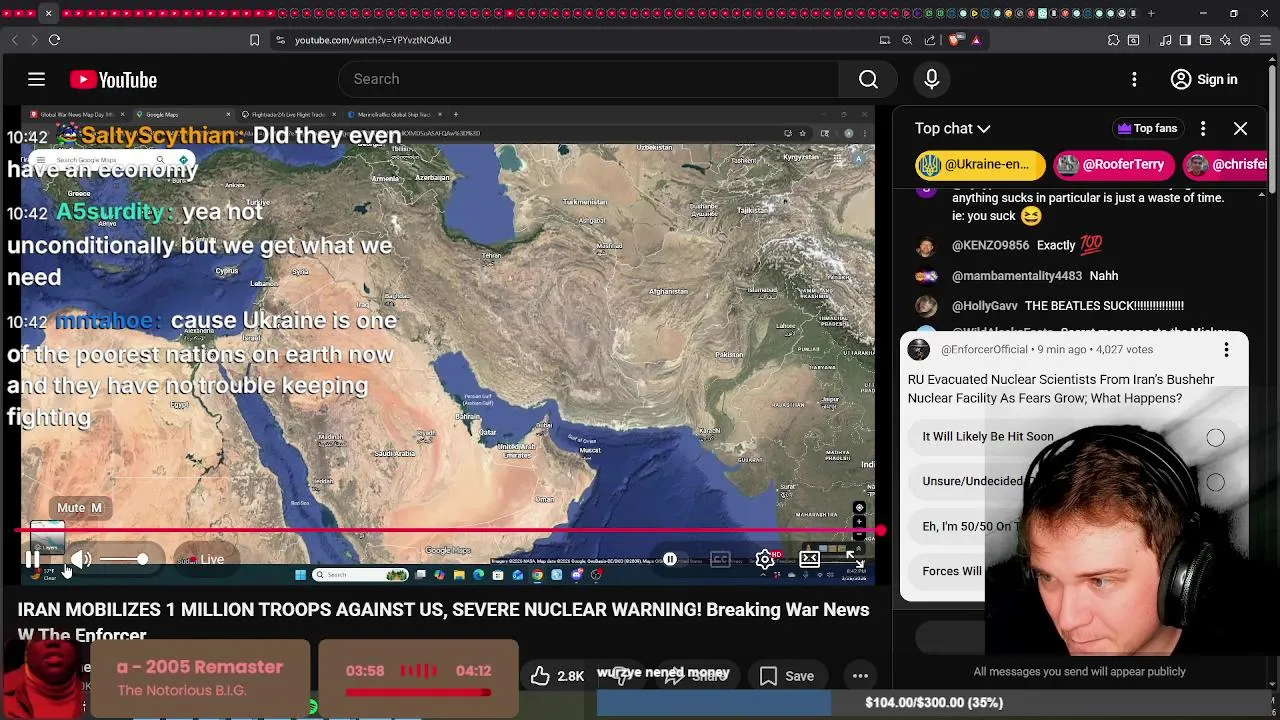Click the video title text
Image resolution: width=1280 pixels, height=720 pixels.
pyautogui.click(x=443, y=621)
